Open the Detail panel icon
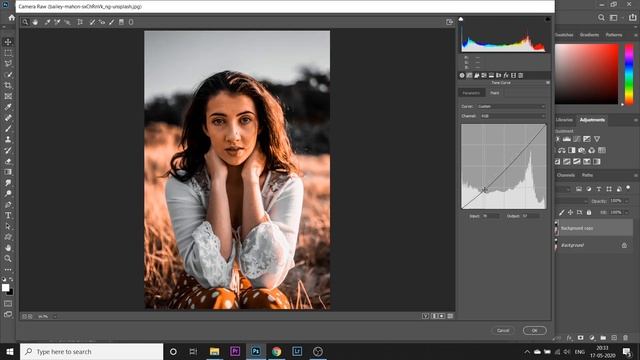Viewport: 640px width, 360px height. click(x=477, y=76)
